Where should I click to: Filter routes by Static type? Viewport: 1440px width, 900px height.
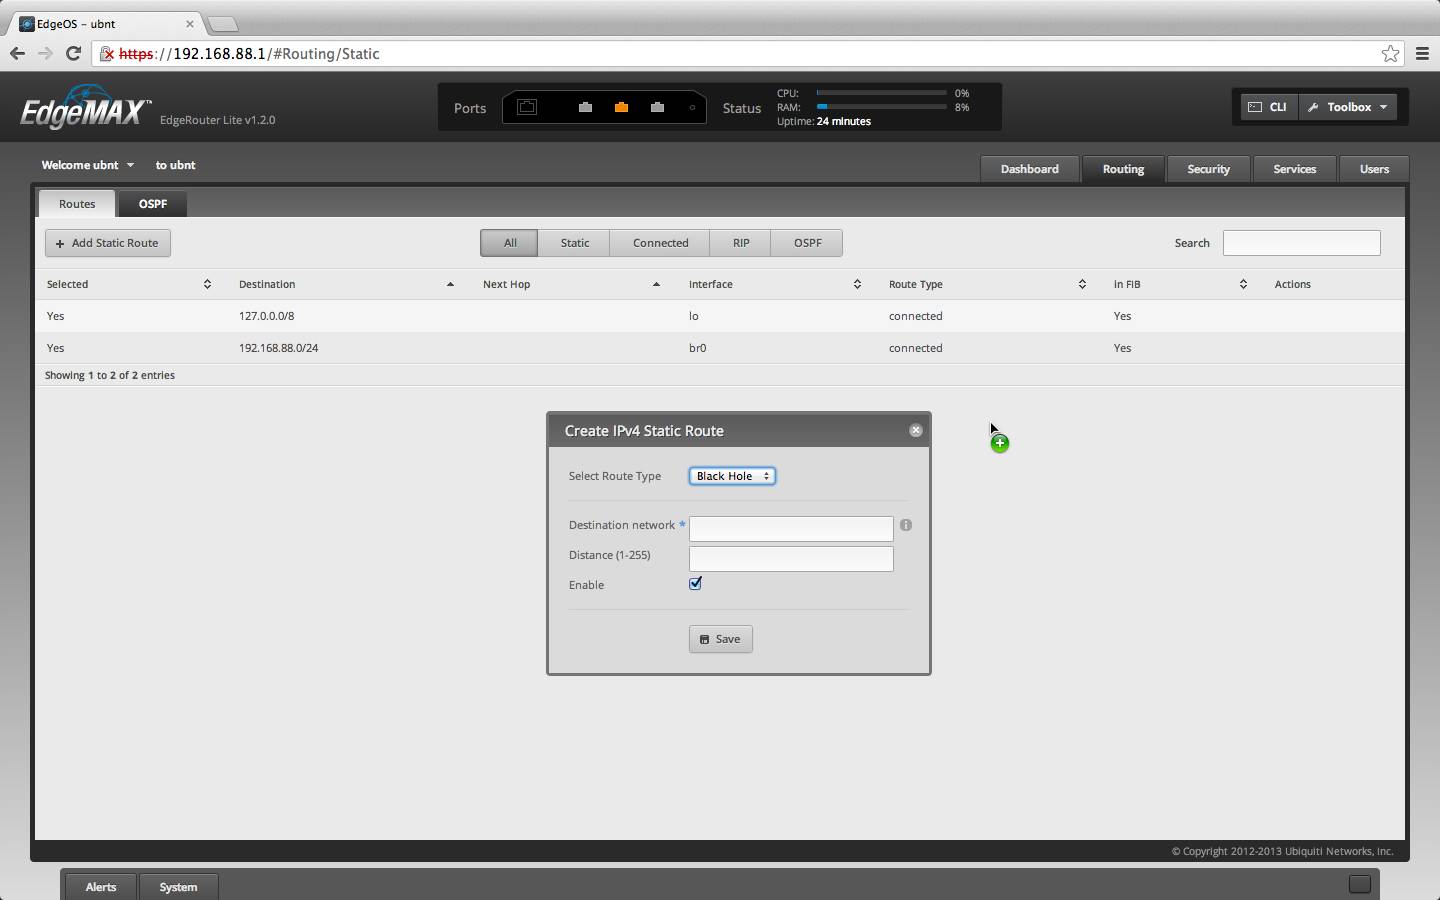574,243
